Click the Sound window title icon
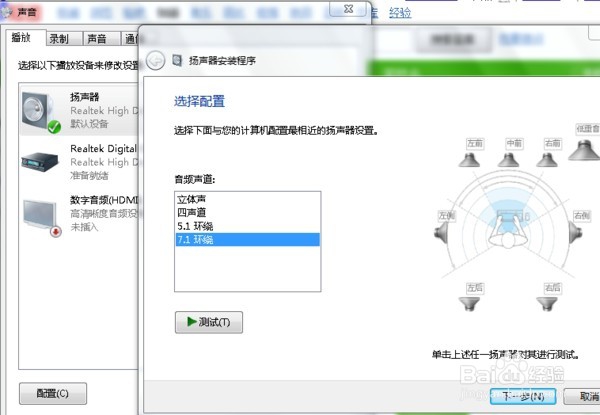This screenshot has height=415, width=600. point(6,13)
